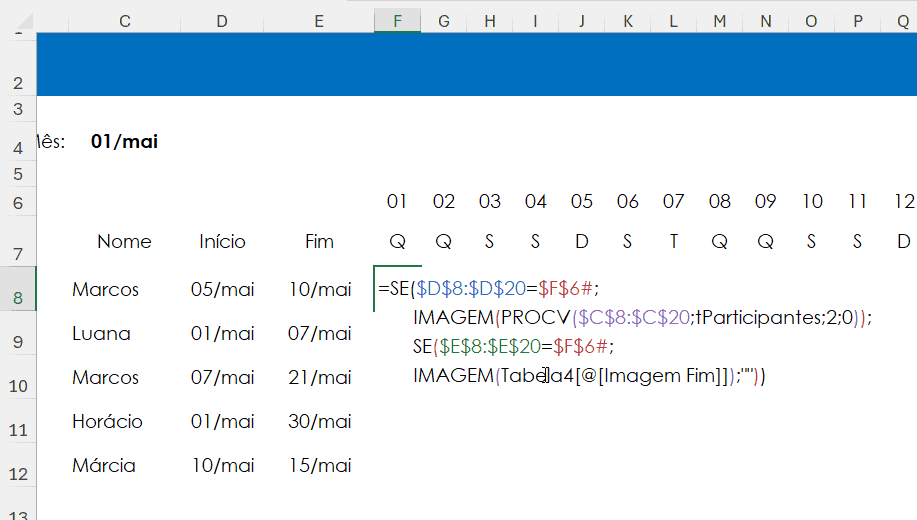Click day number 10 in row 6
Viewport: 917px width, 520px height.
(811, 202)
